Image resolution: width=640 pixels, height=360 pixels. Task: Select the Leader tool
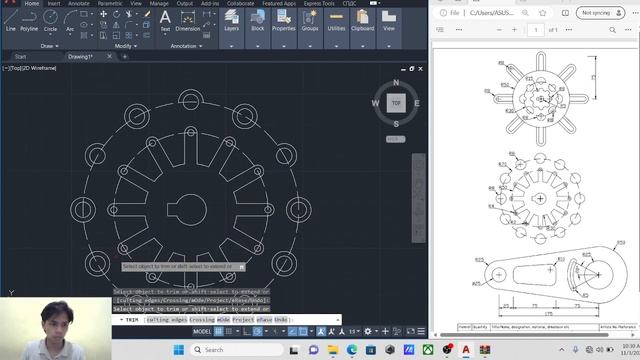pyautogui.click(x=207, y=25)
